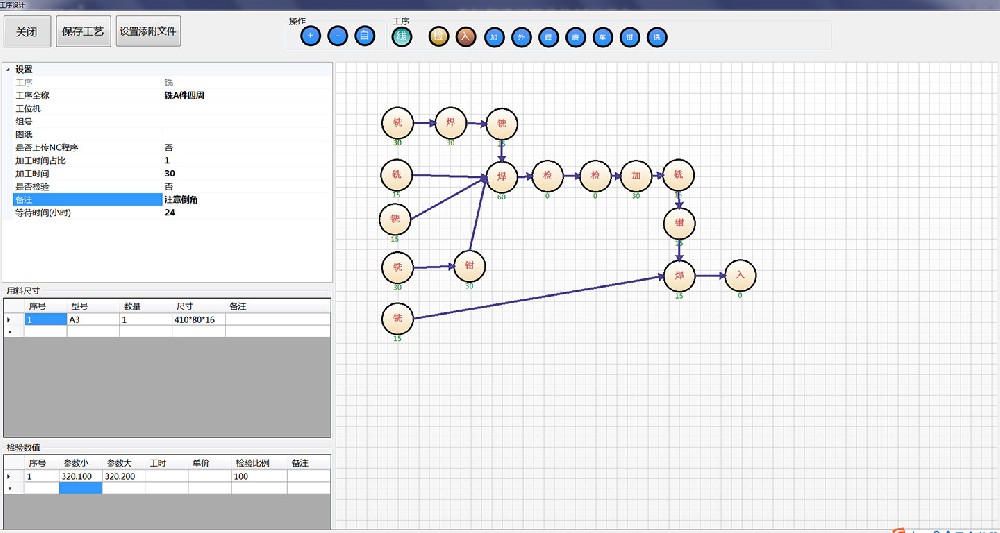Click the blue minus (-) operation icon

coord(338,37)
